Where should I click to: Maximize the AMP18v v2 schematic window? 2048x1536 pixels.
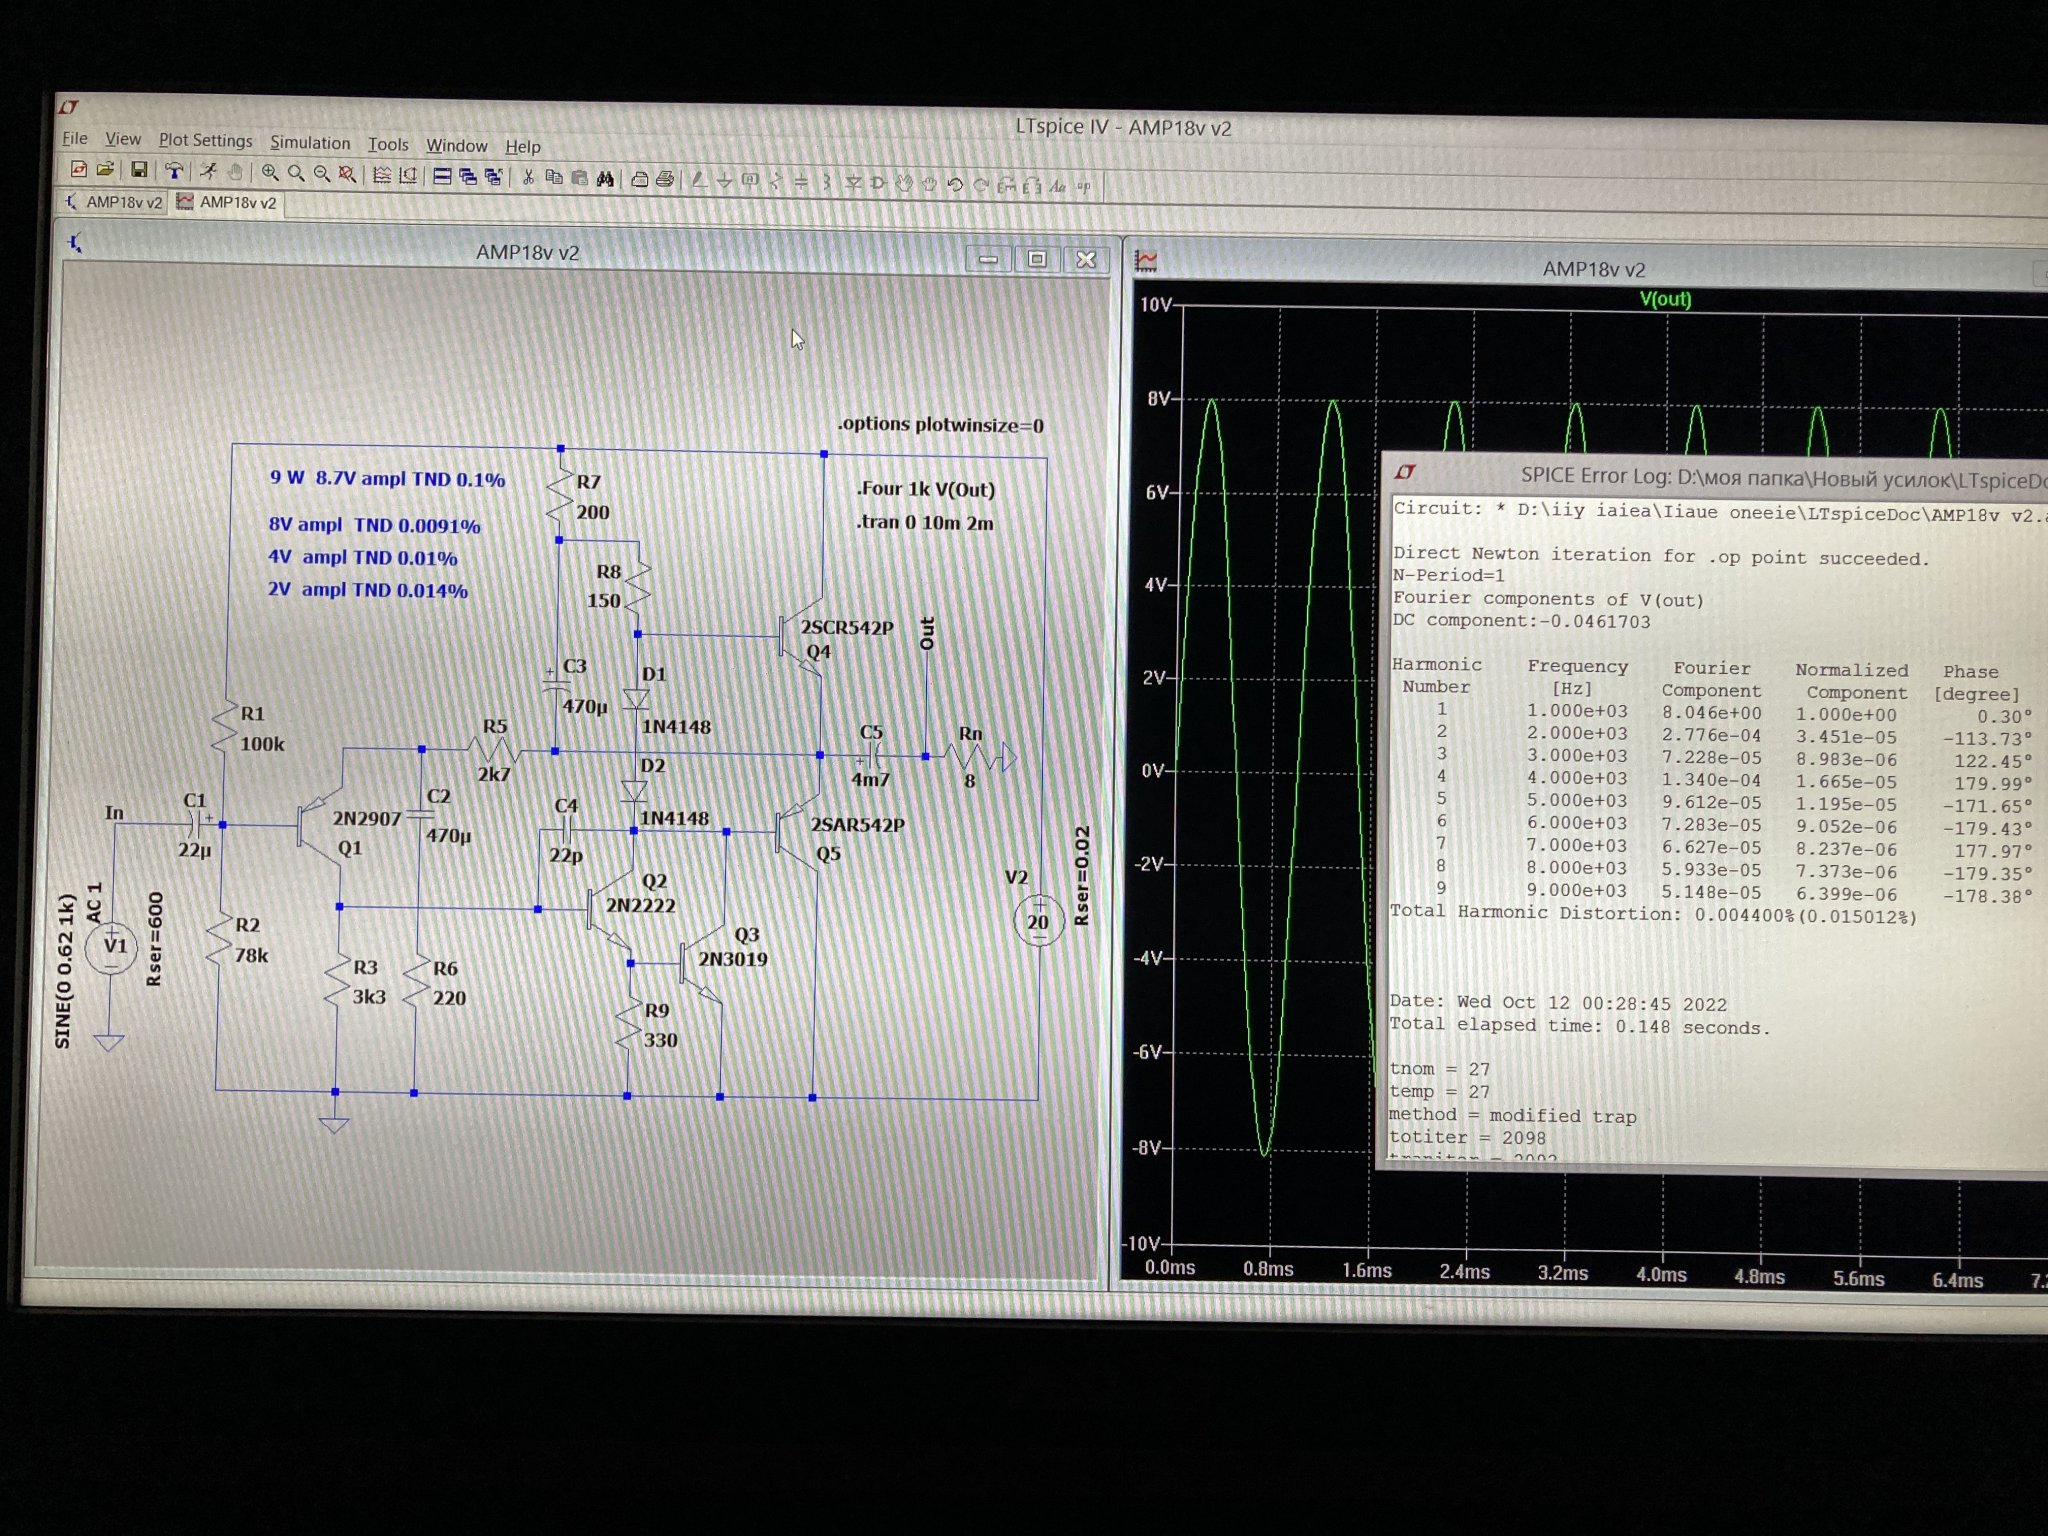1037,259
